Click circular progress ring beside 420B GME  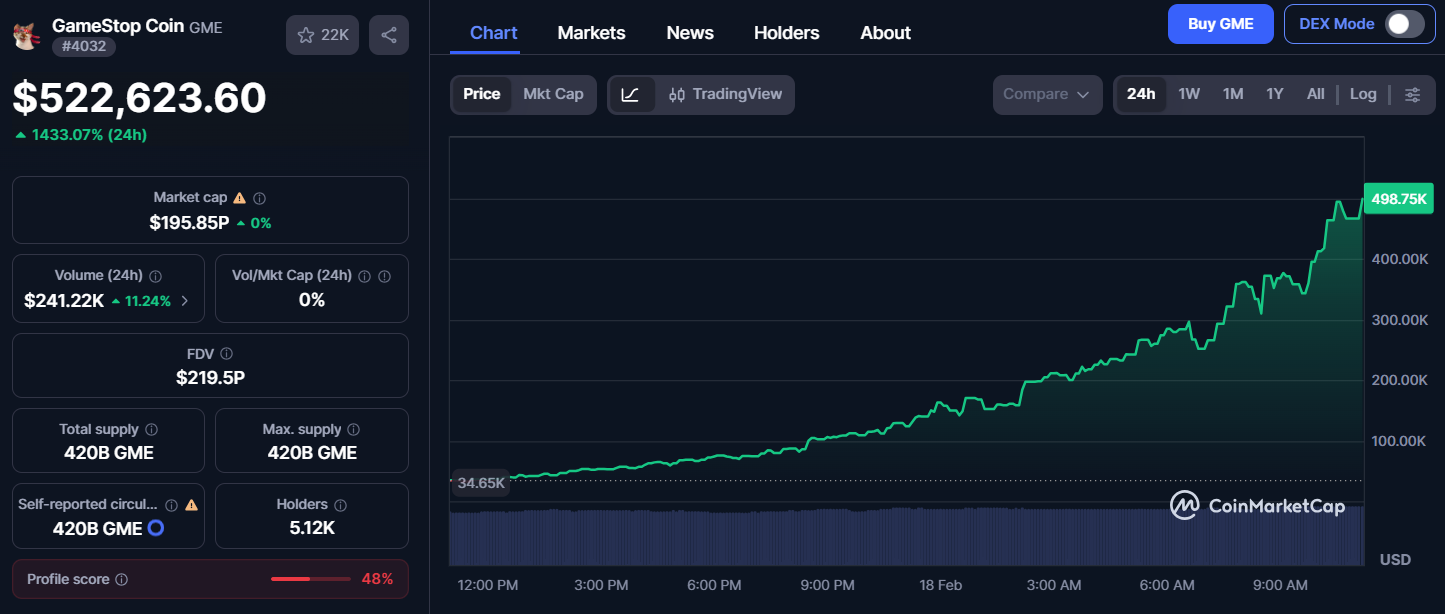coord(156,528)
